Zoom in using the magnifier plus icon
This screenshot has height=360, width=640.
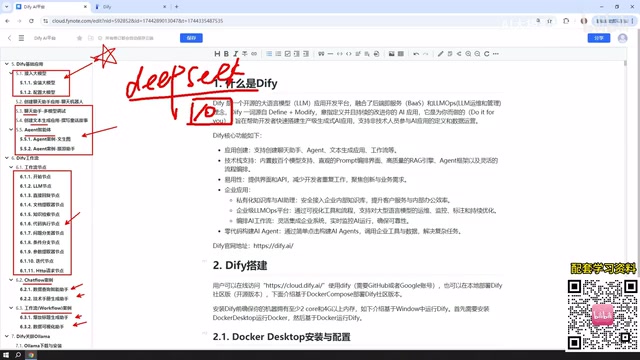tap(468, 54)
